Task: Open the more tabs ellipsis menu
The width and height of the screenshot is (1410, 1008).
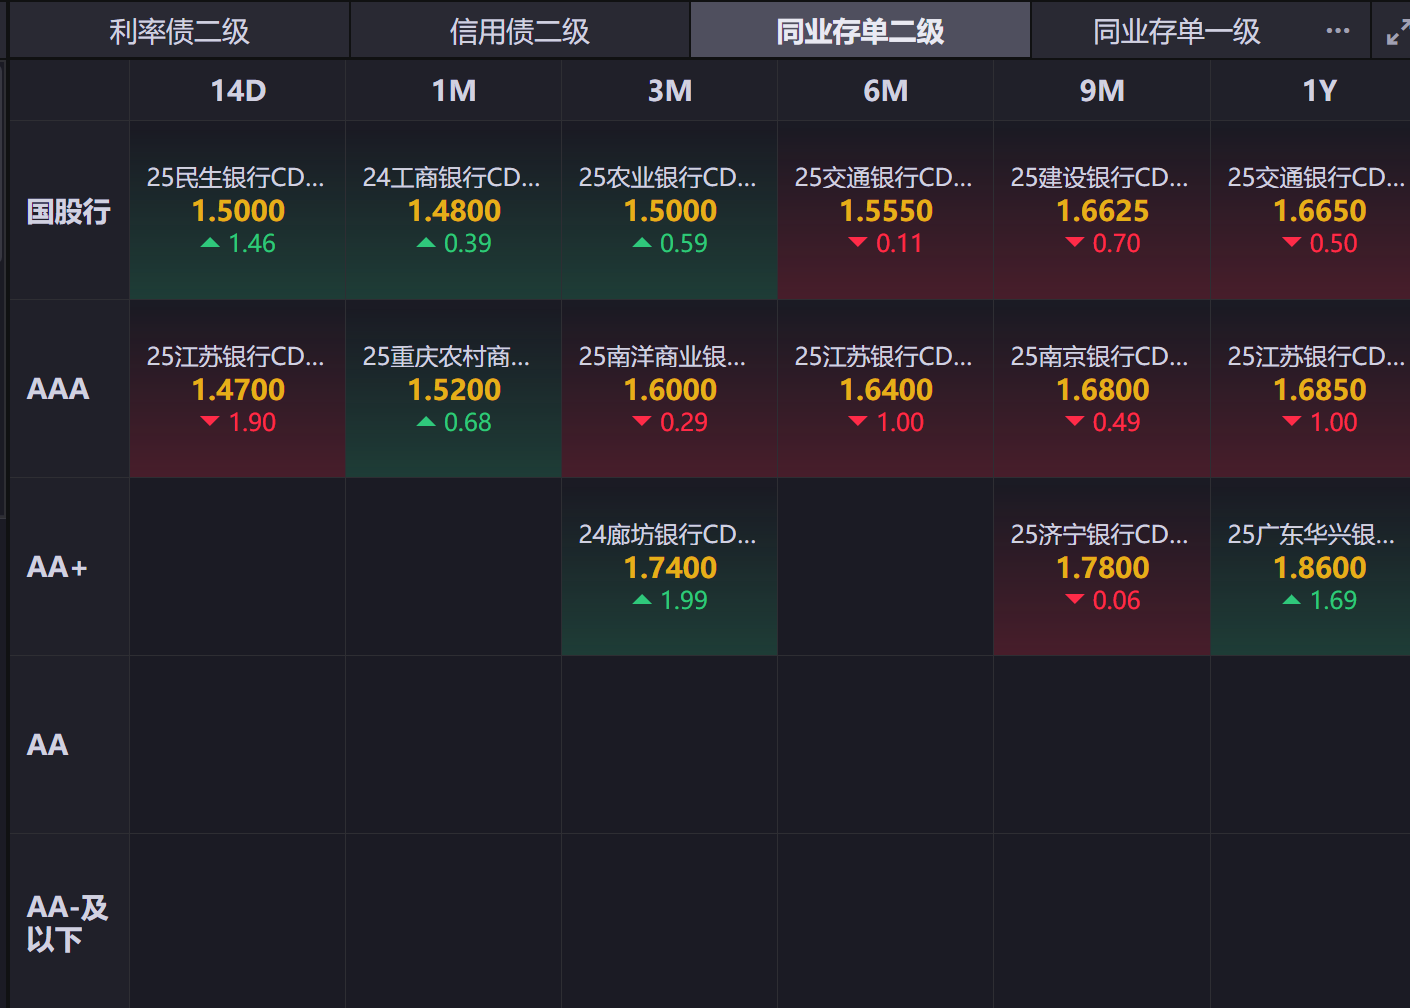Action: point(1338,31)
